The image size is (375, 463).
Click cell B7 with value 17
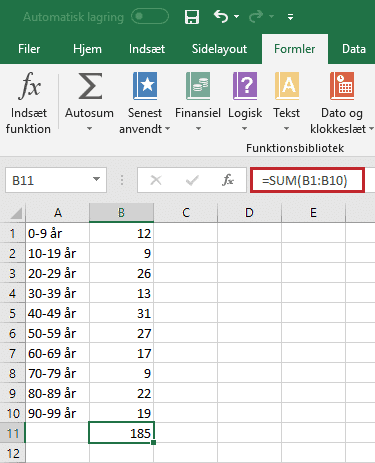pyautogui.click(x=121, y=353)
